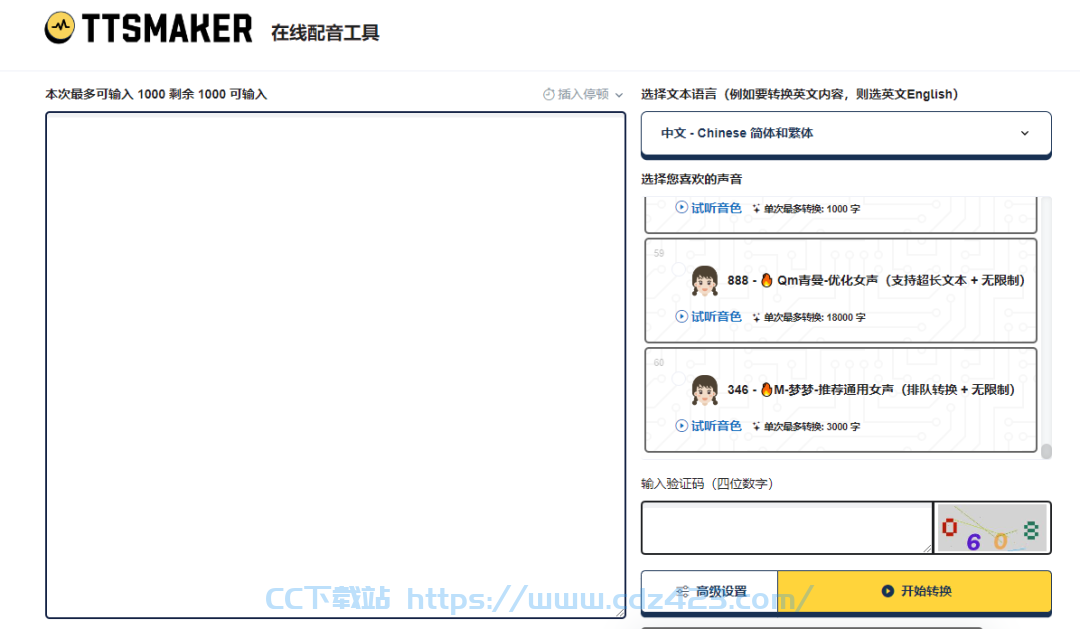The image size is (1080, 629).
Task: Click the verification code input field
Action: point(787,528)
